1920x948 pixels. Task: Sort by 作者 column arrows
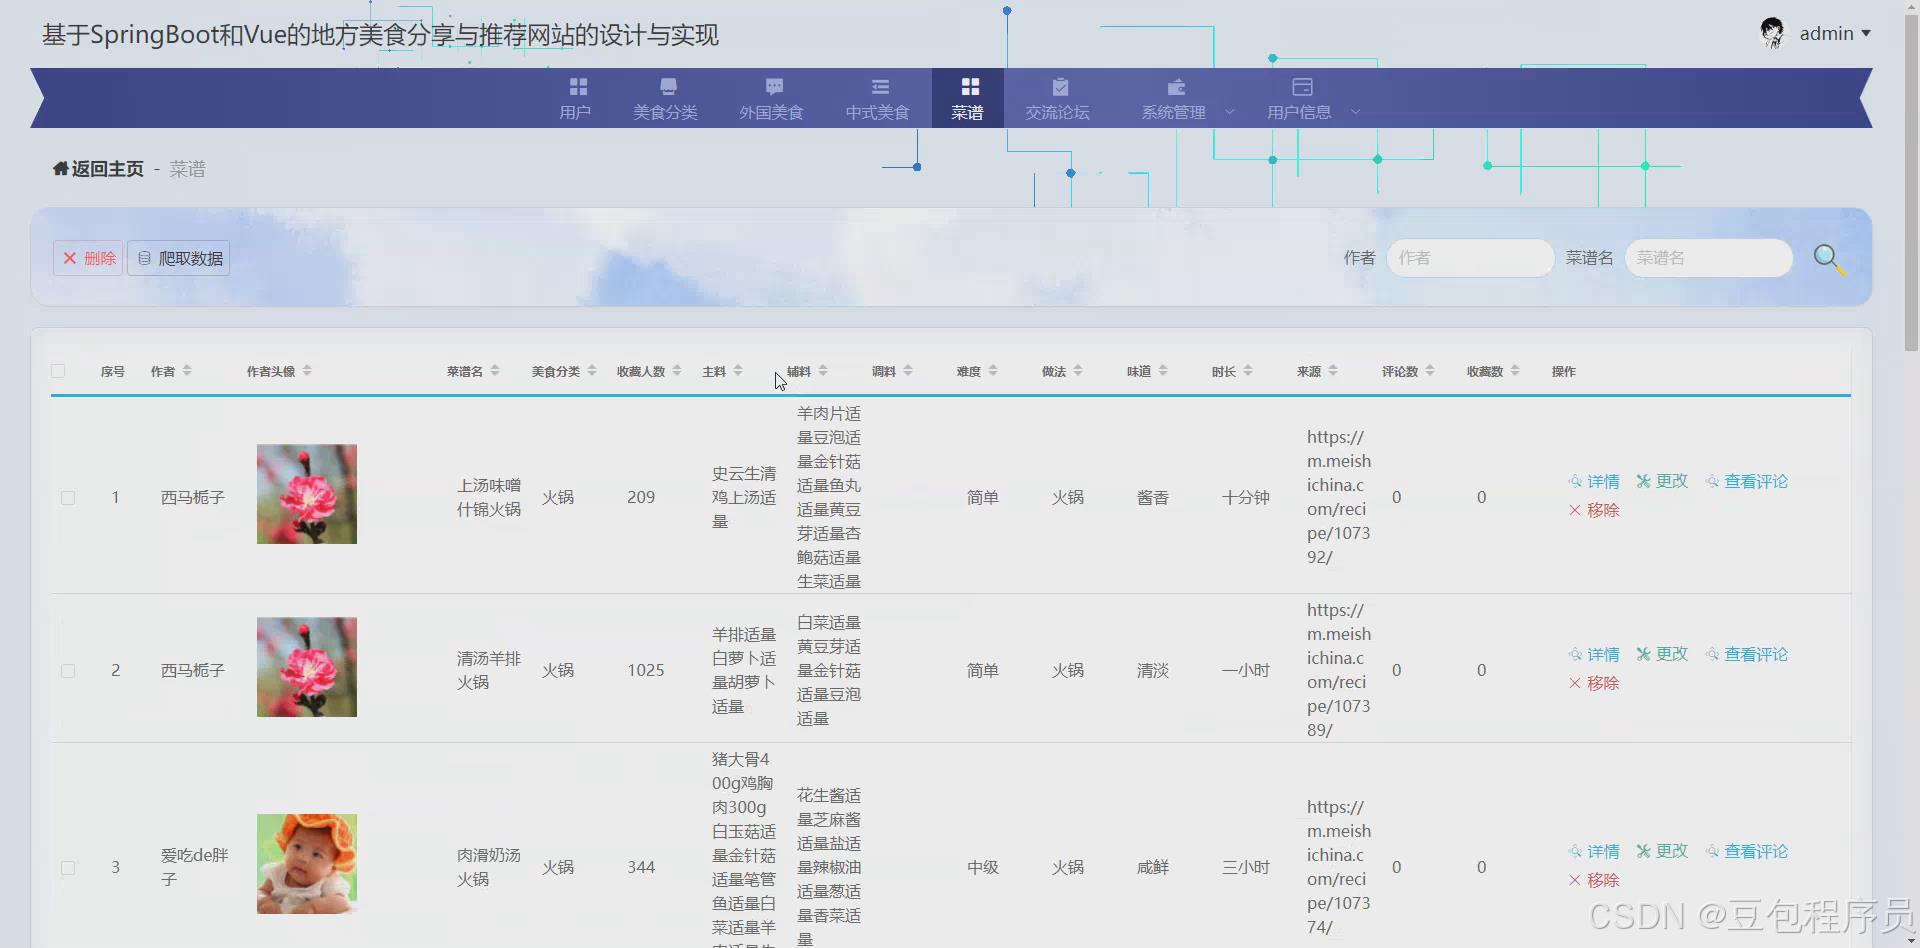pyautogui.click(x=187, y=371)
